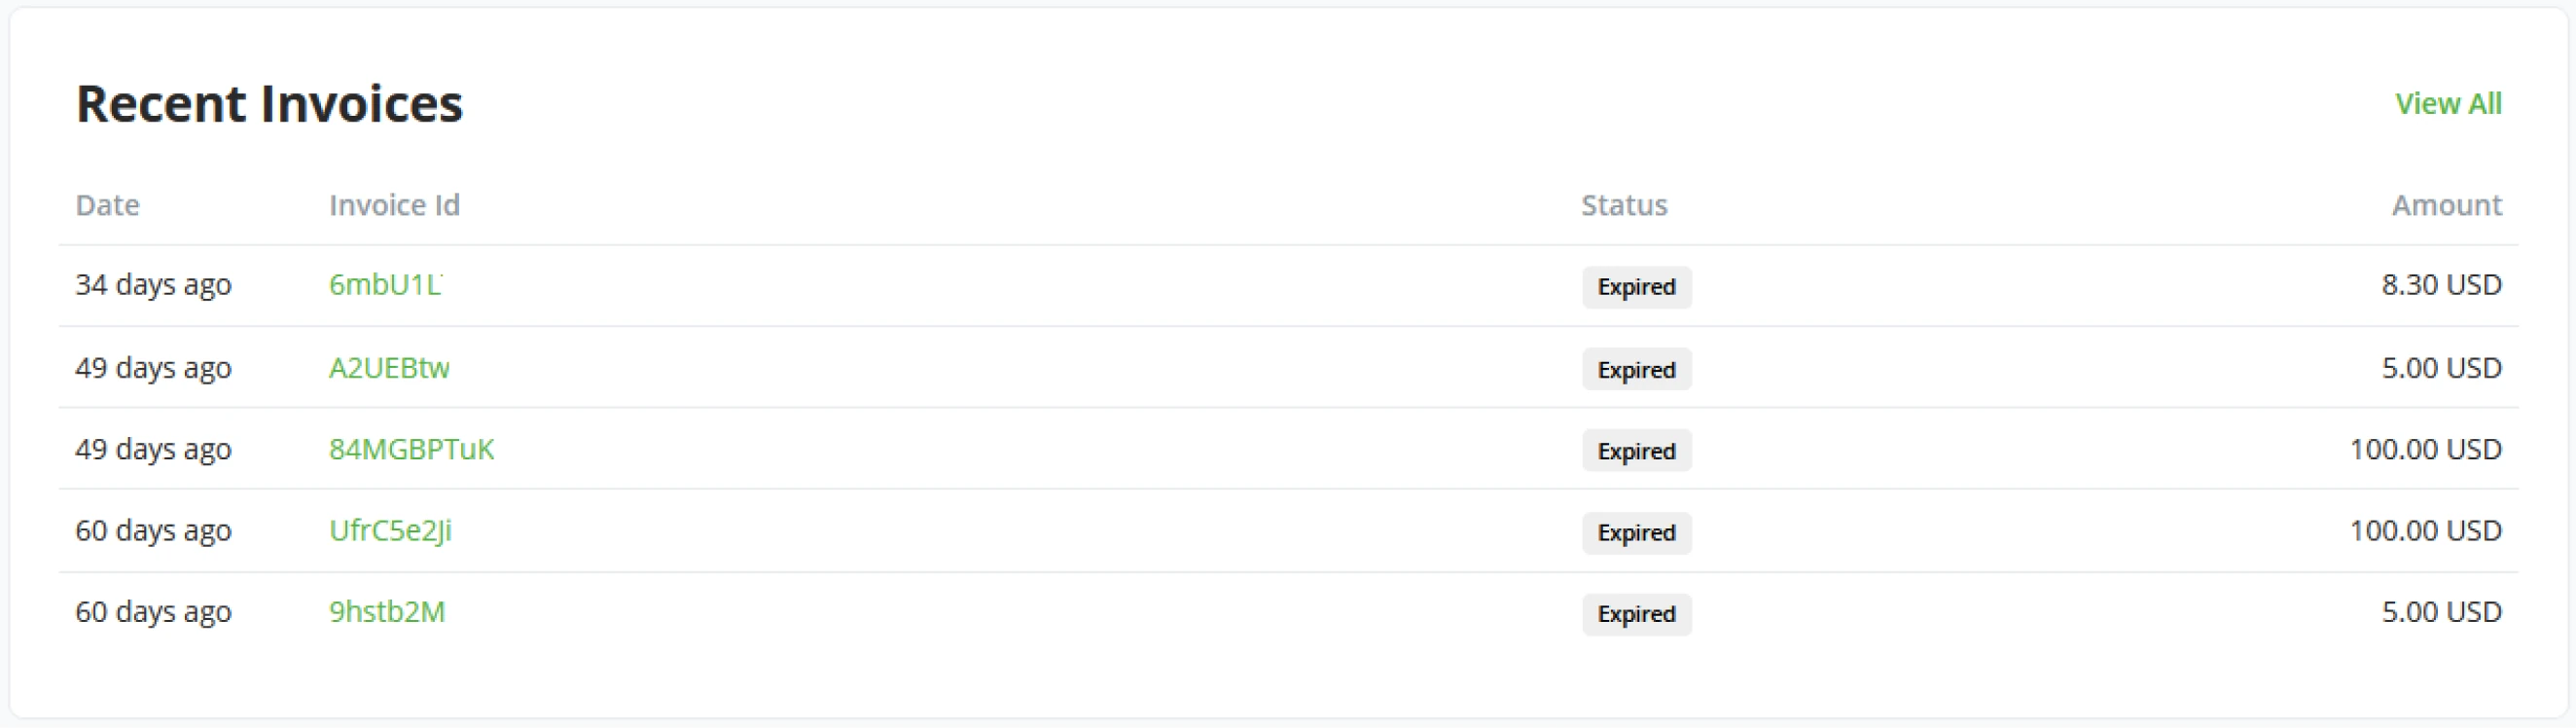This screenshot has height=728, width=2576.
Task: Click the 8.30 USD amount
Action: tap(2441, 285)
